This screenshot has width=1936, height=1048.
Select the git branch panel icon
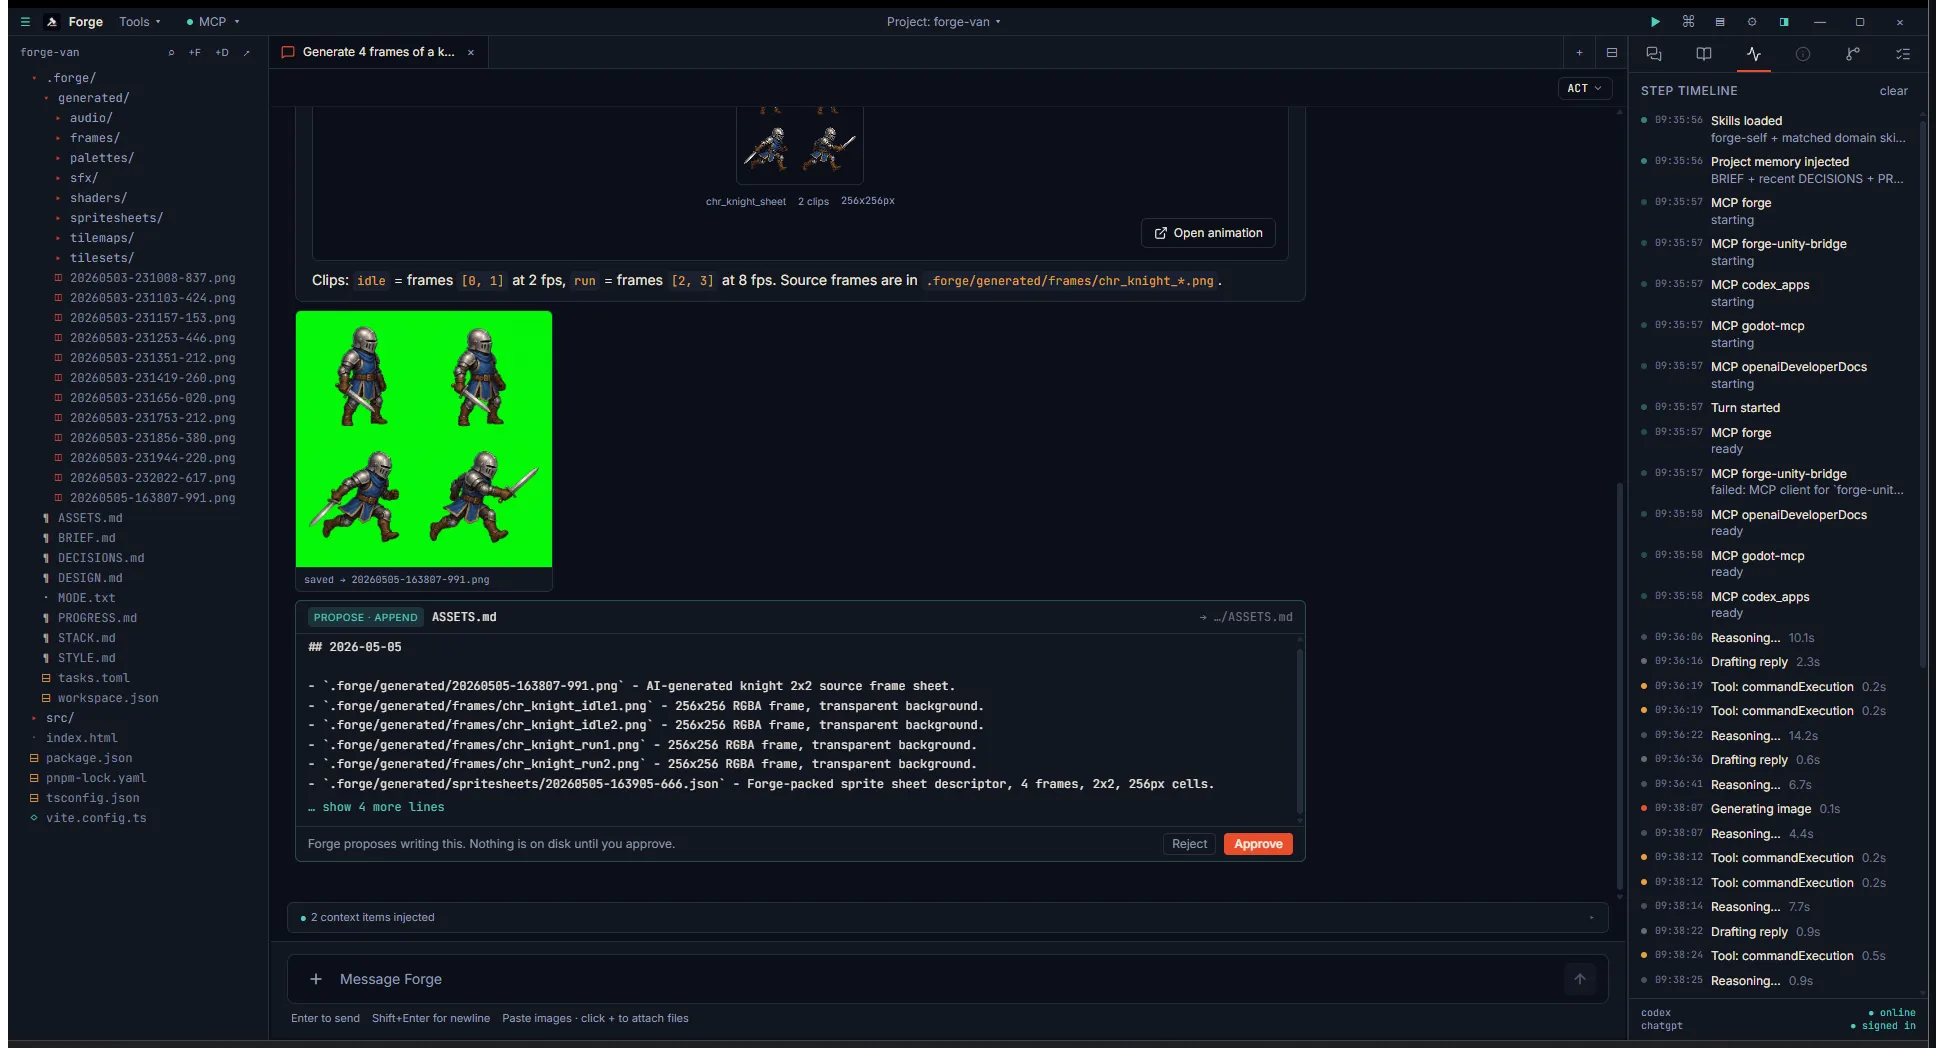pyautogui.click(x=1853, y=54)
